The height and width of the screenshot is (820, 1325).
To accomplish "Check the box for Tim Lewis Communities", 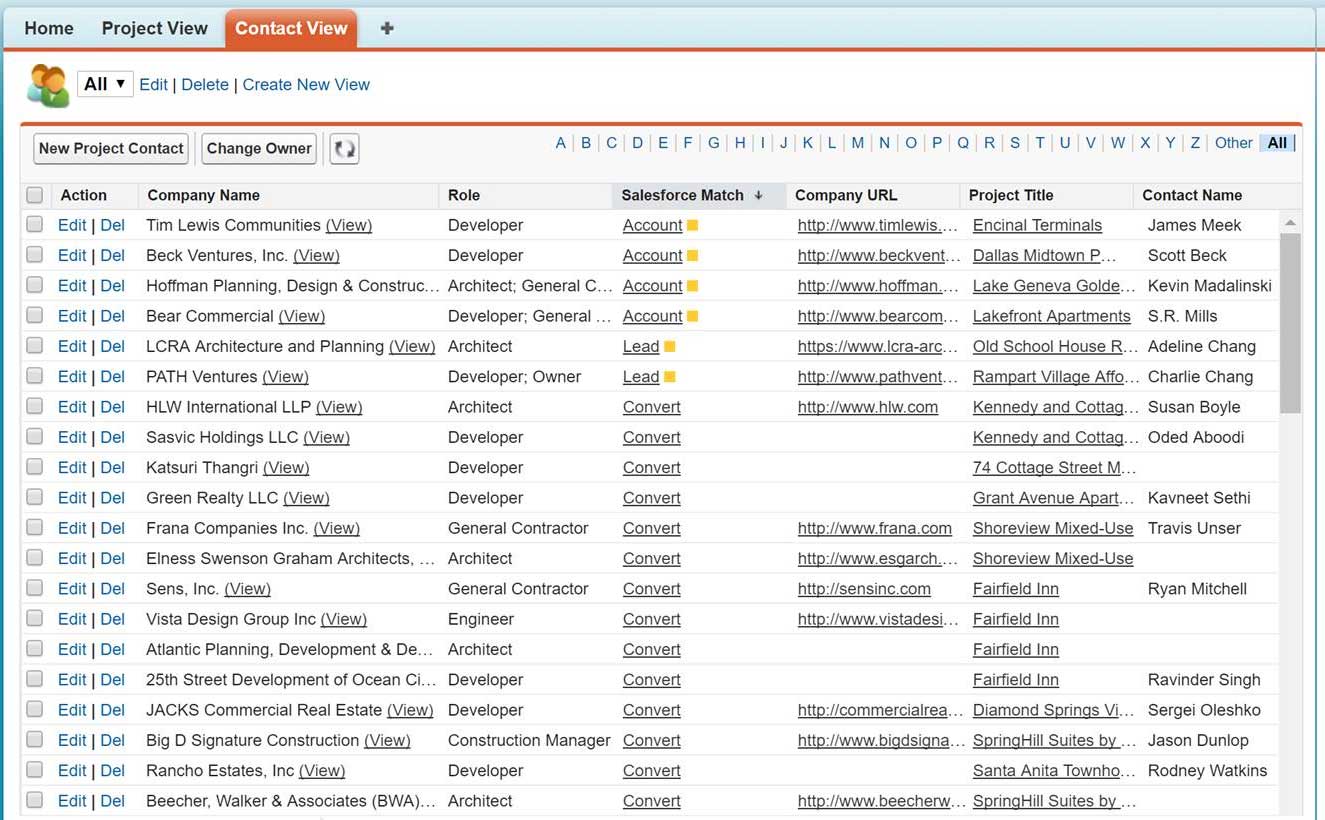I will pyautogui.click(x=35, y=225).
